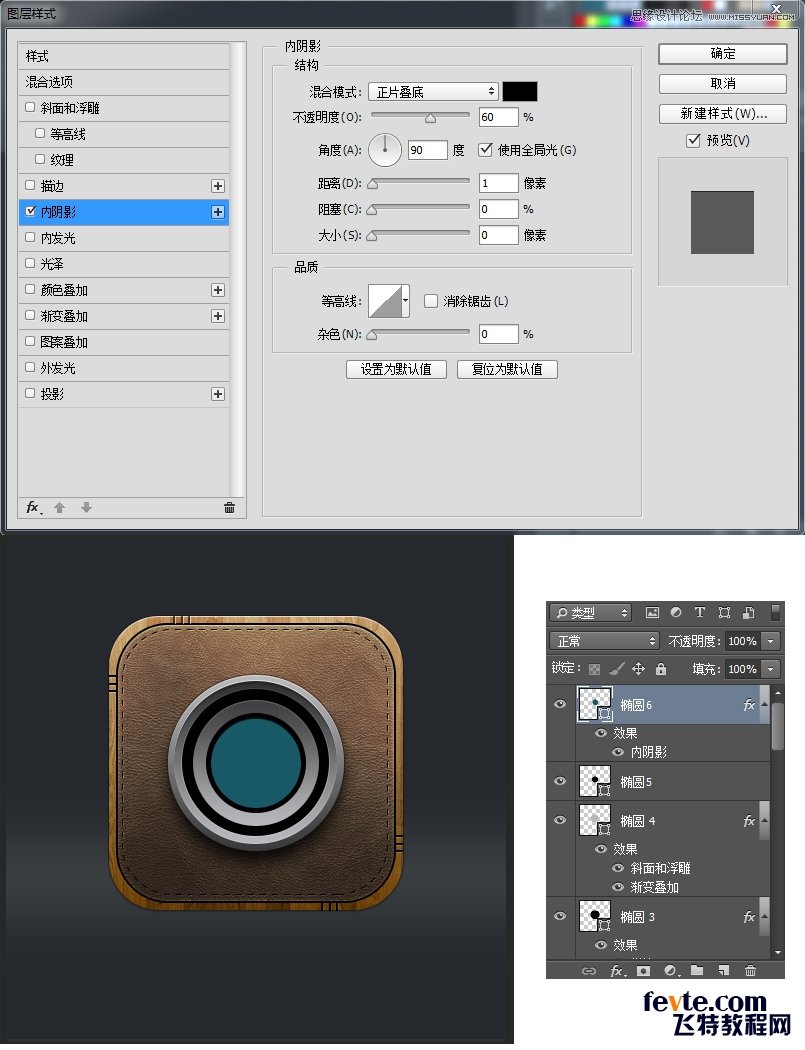Open 不透明度 100% dropdown arrow

(772, 641)
